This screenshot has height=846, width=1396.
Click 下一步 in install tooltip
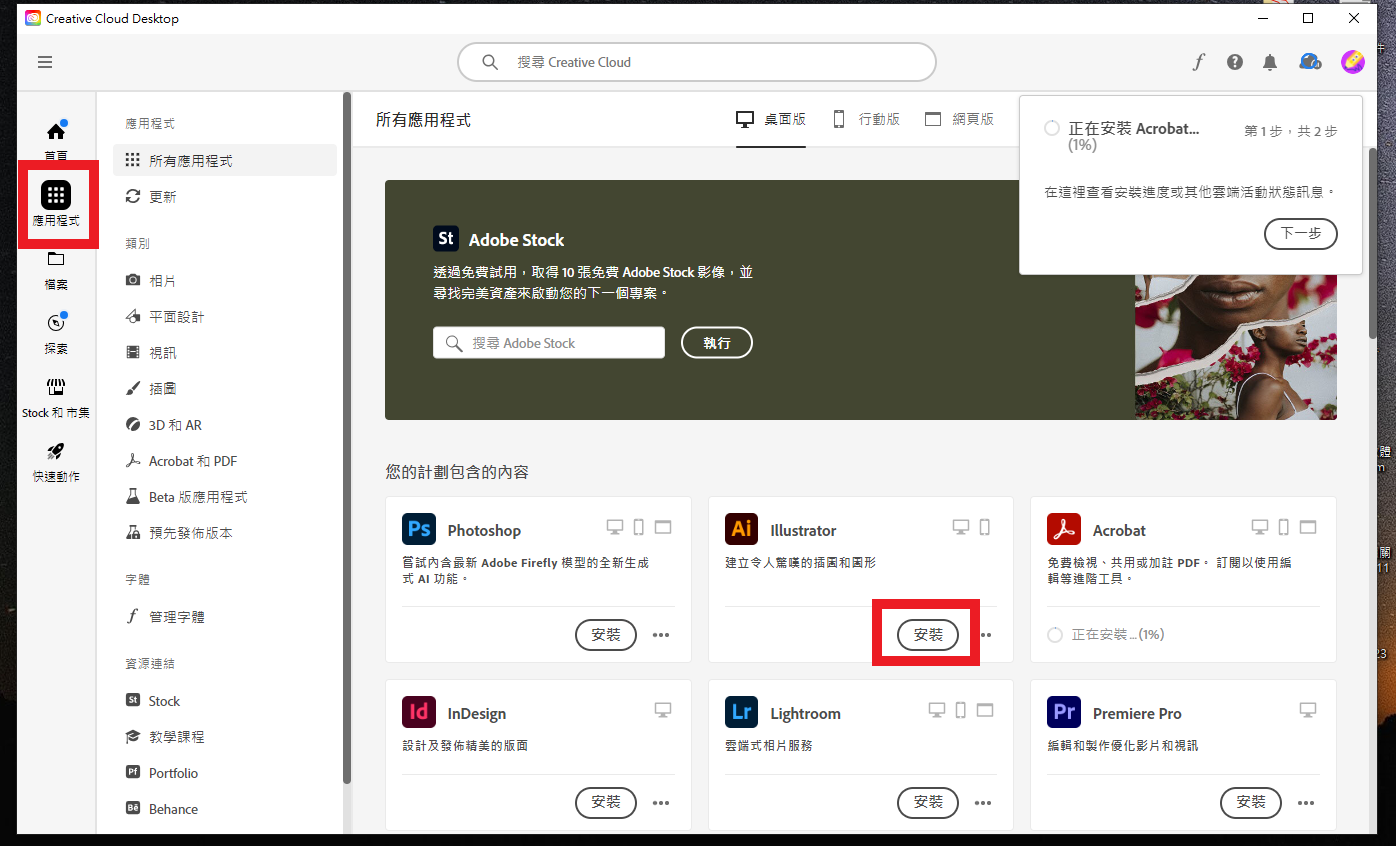click(1301, 233)
